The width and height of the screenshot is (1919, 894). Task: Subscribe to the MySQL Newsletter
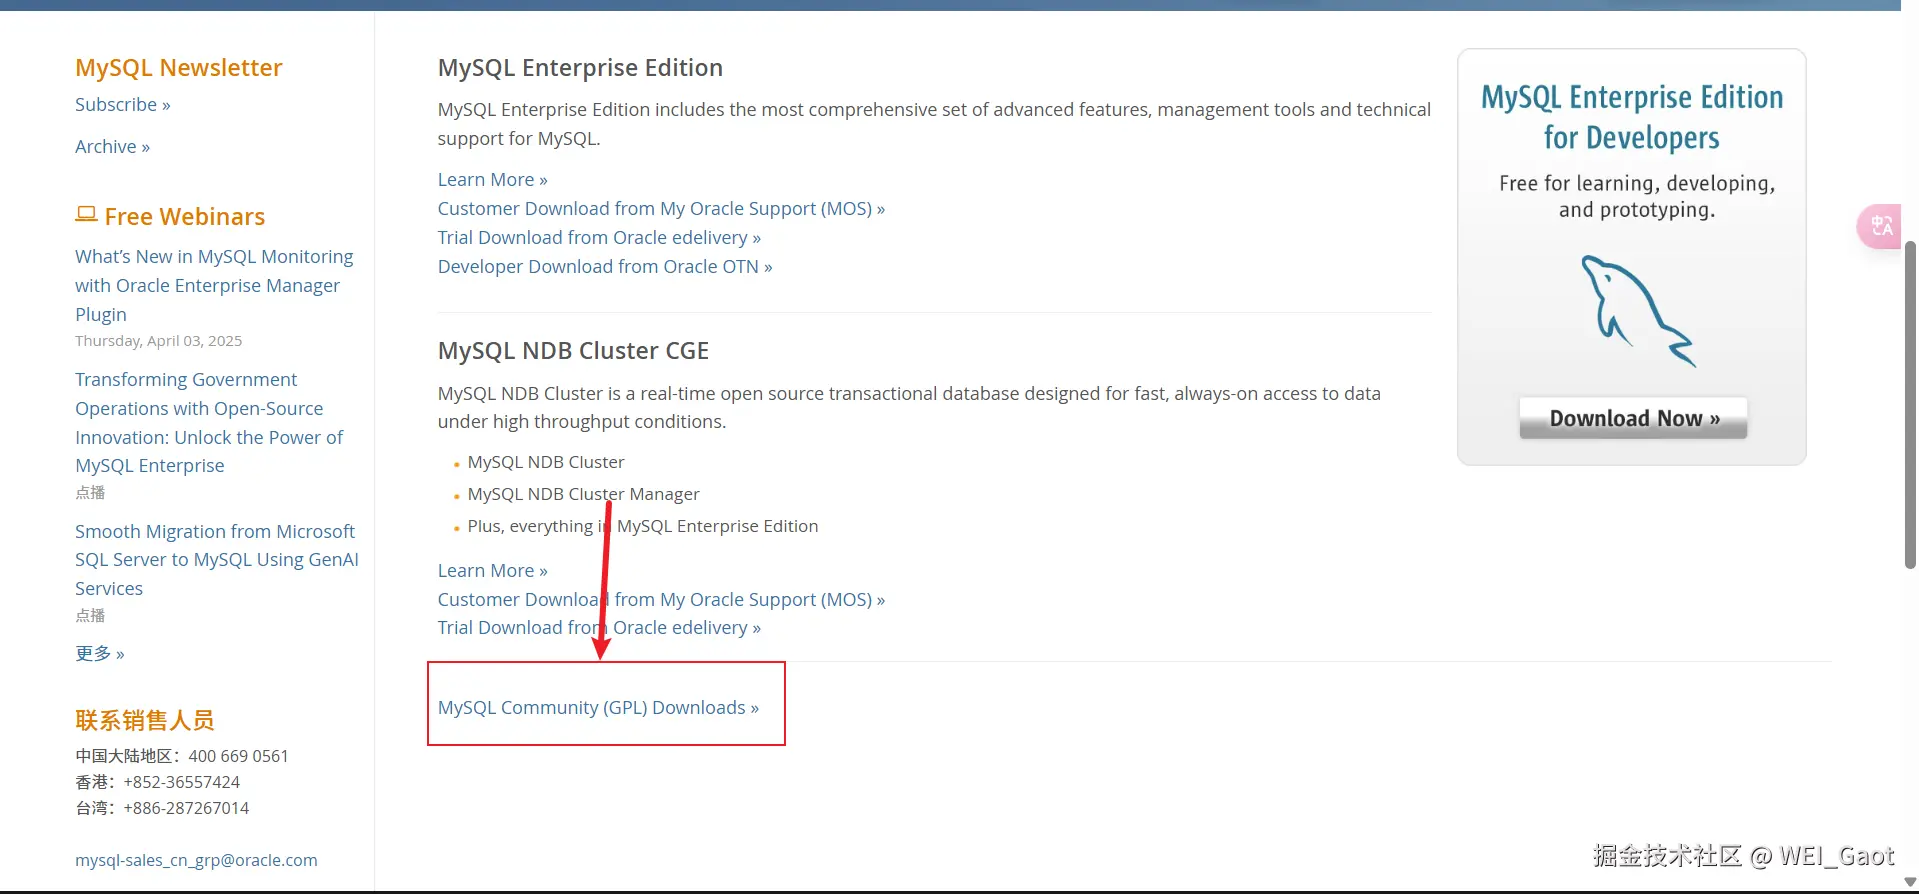click(122, 105)
